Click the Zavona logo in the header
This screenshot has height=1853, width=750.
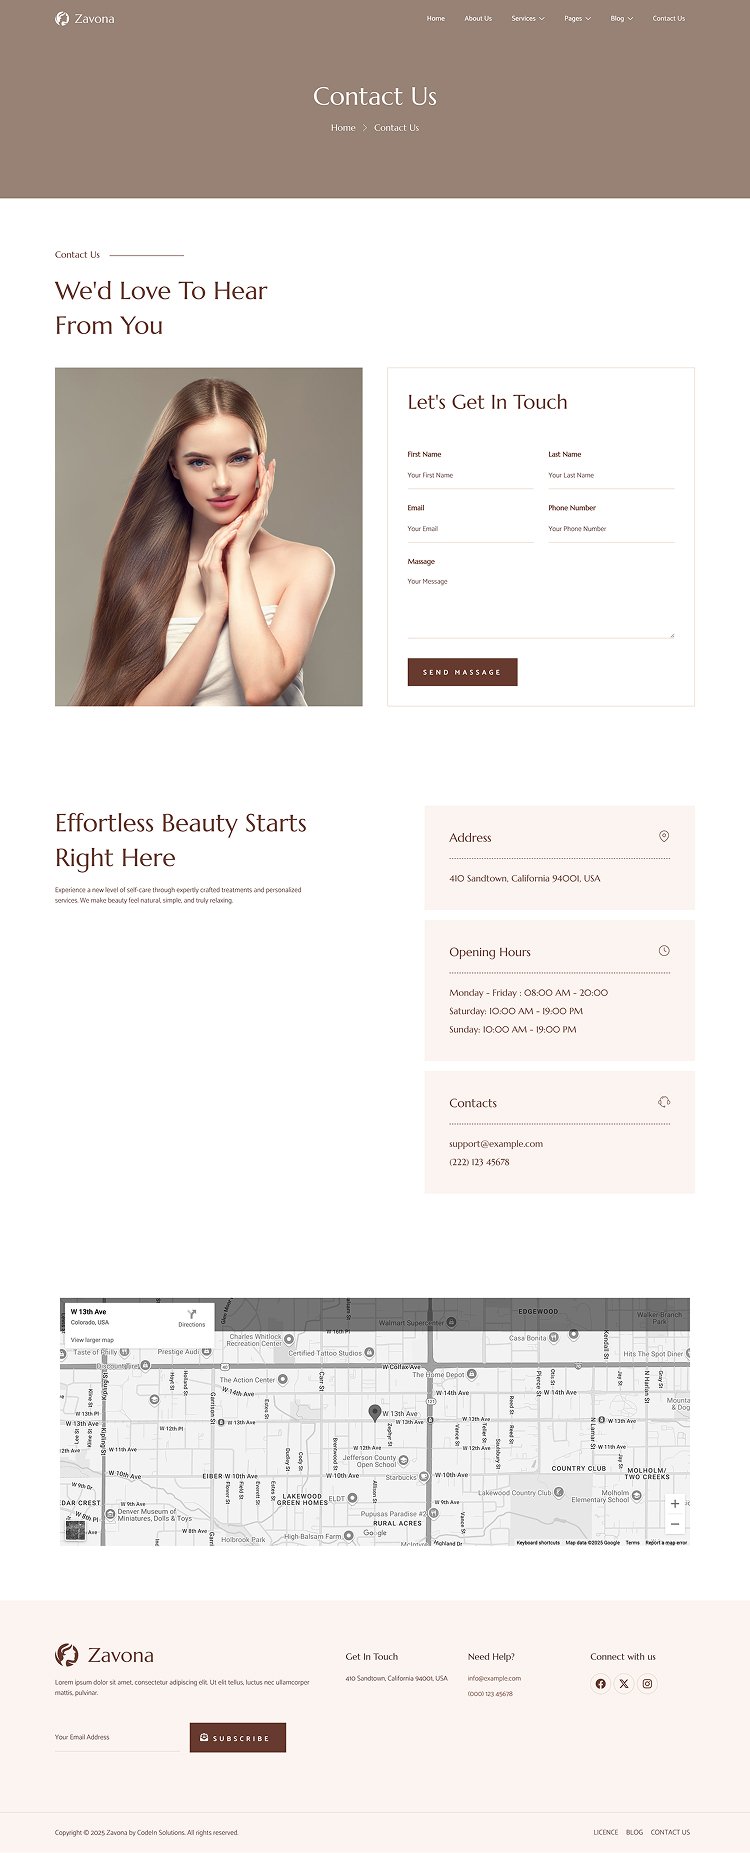[85, 19]
